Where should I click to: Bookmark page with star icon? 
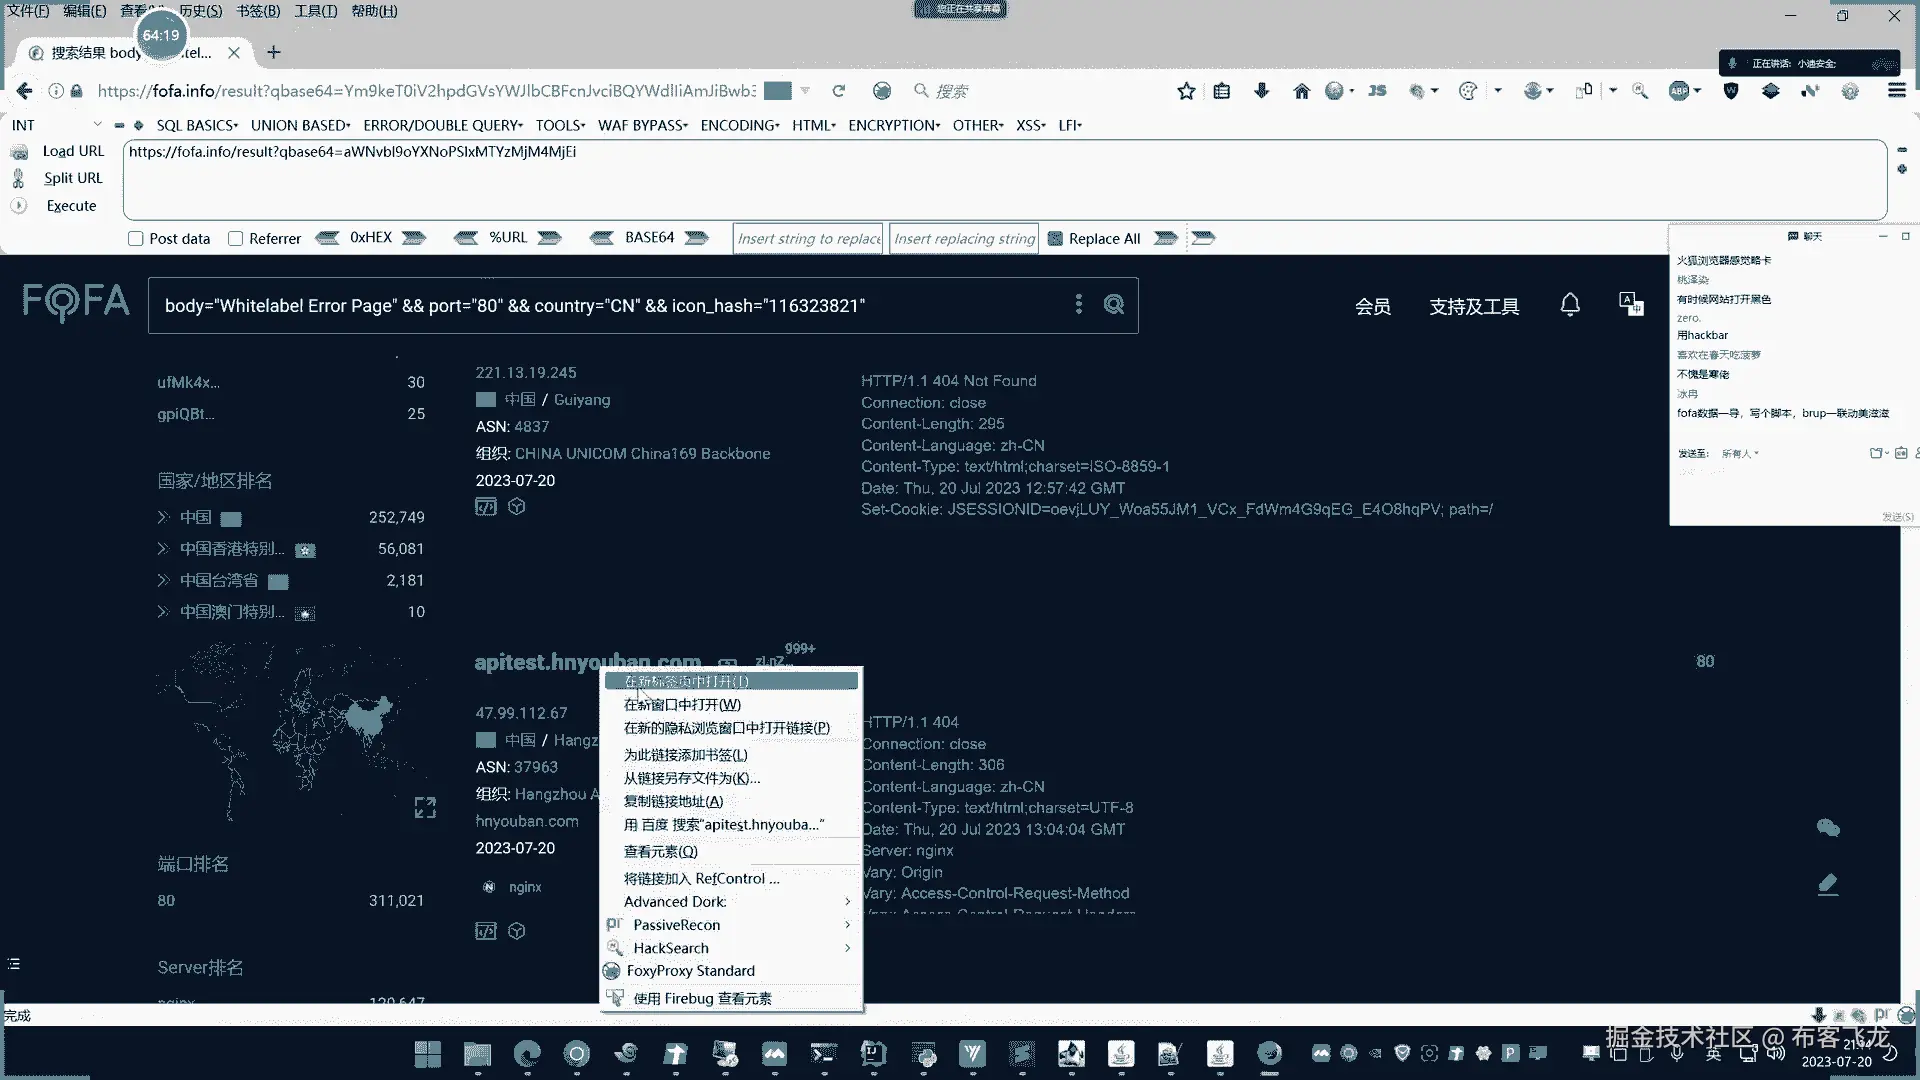[x=1186, y=91]
